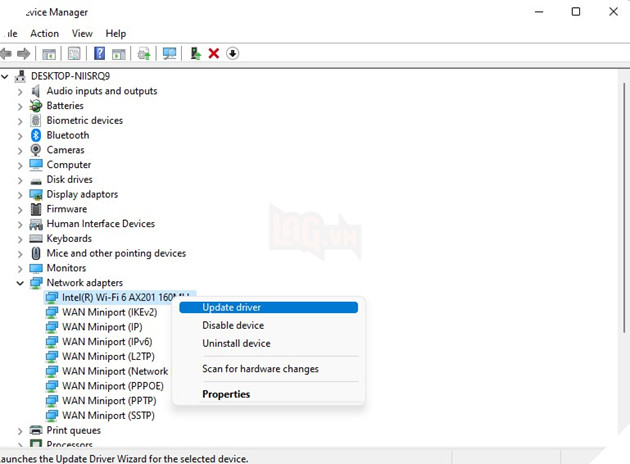Click the Display adaptors category icon
Image resolution: width=630 pixels, height=464 pixels.
pos(36,194)
